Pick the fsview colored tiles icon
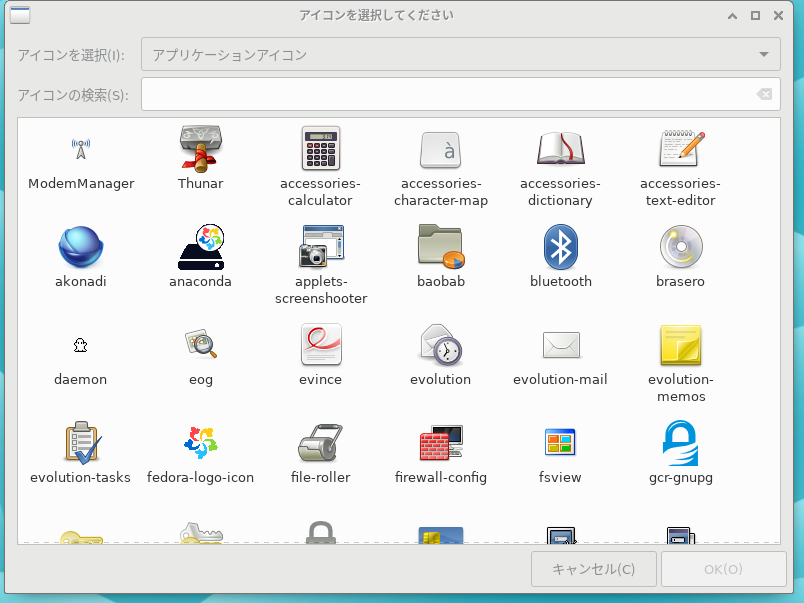804x603 pixels. tap(560, 442)
